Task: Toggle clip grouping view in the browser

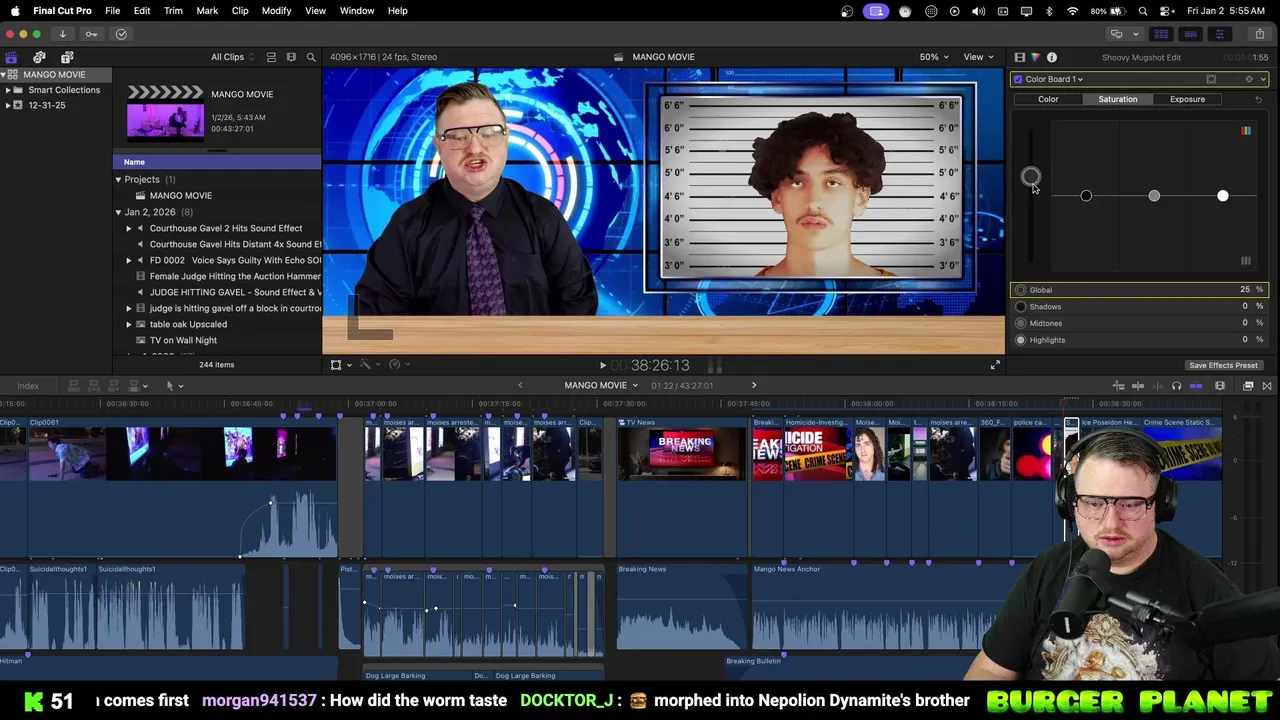Action: (271, 57)
